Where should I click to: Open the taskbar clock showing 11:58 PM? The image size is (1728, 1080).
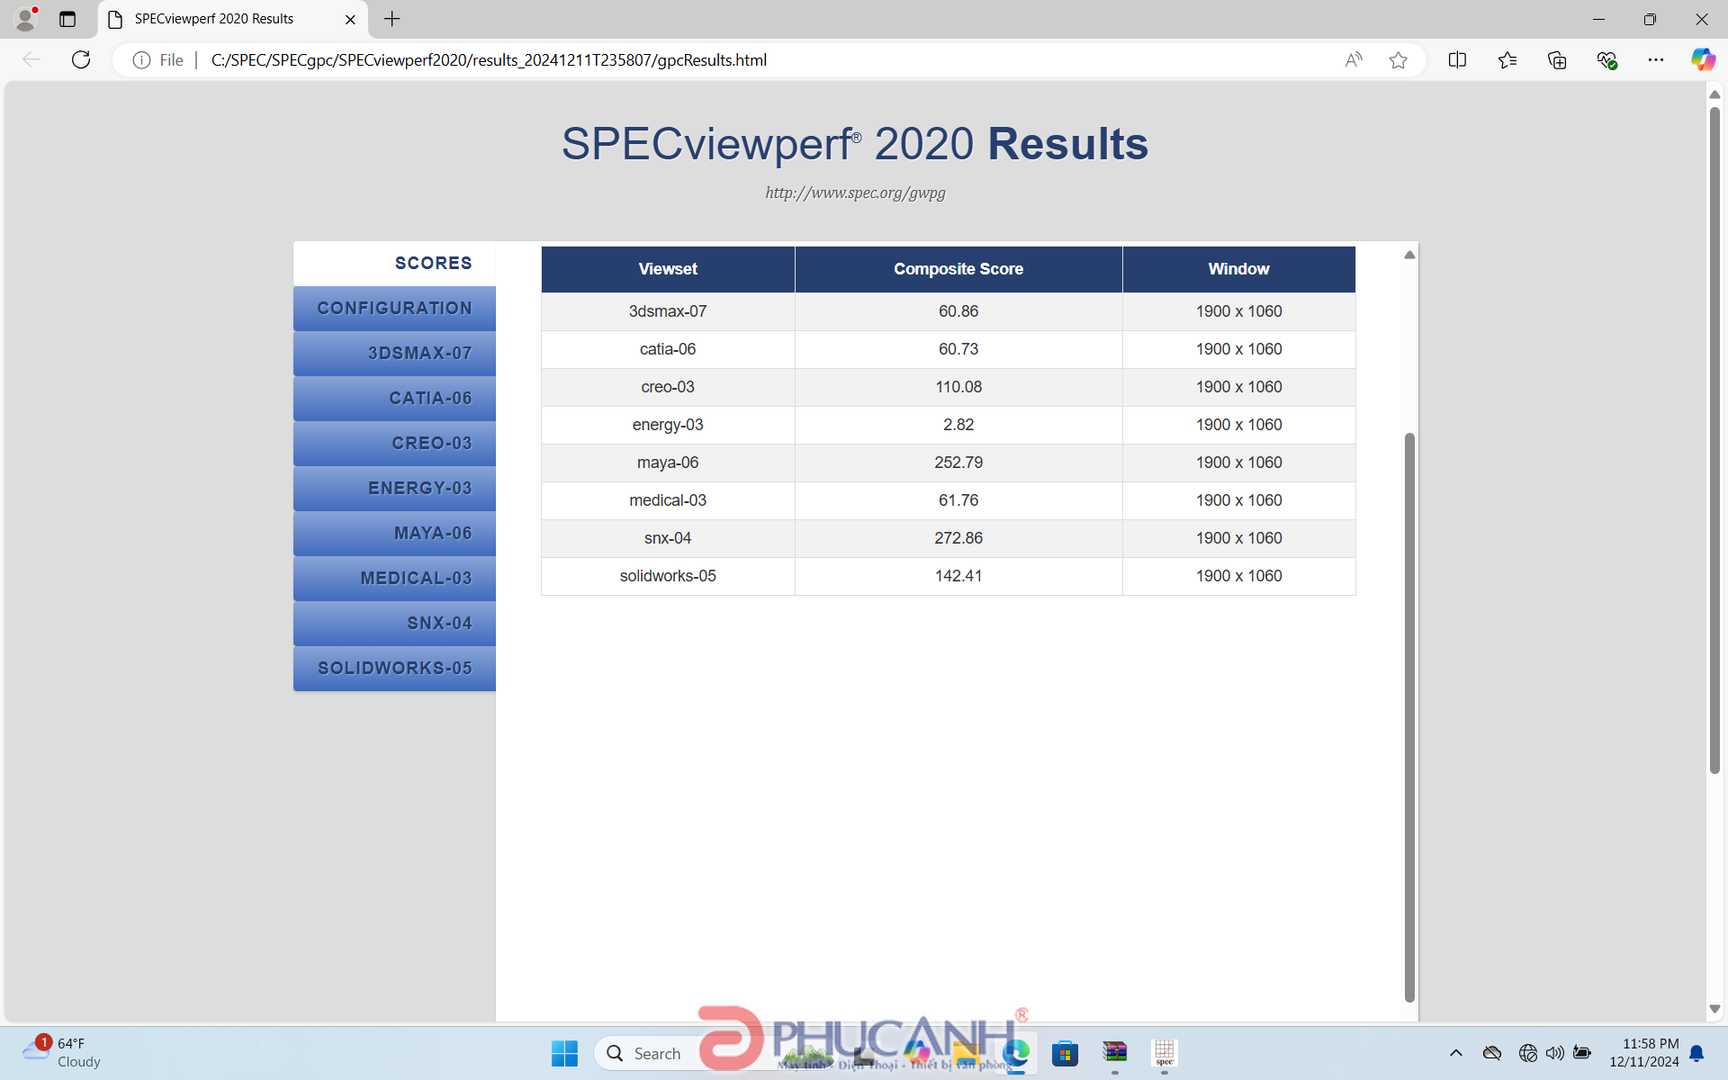pyautogui.click(x=1644, y=1053)
